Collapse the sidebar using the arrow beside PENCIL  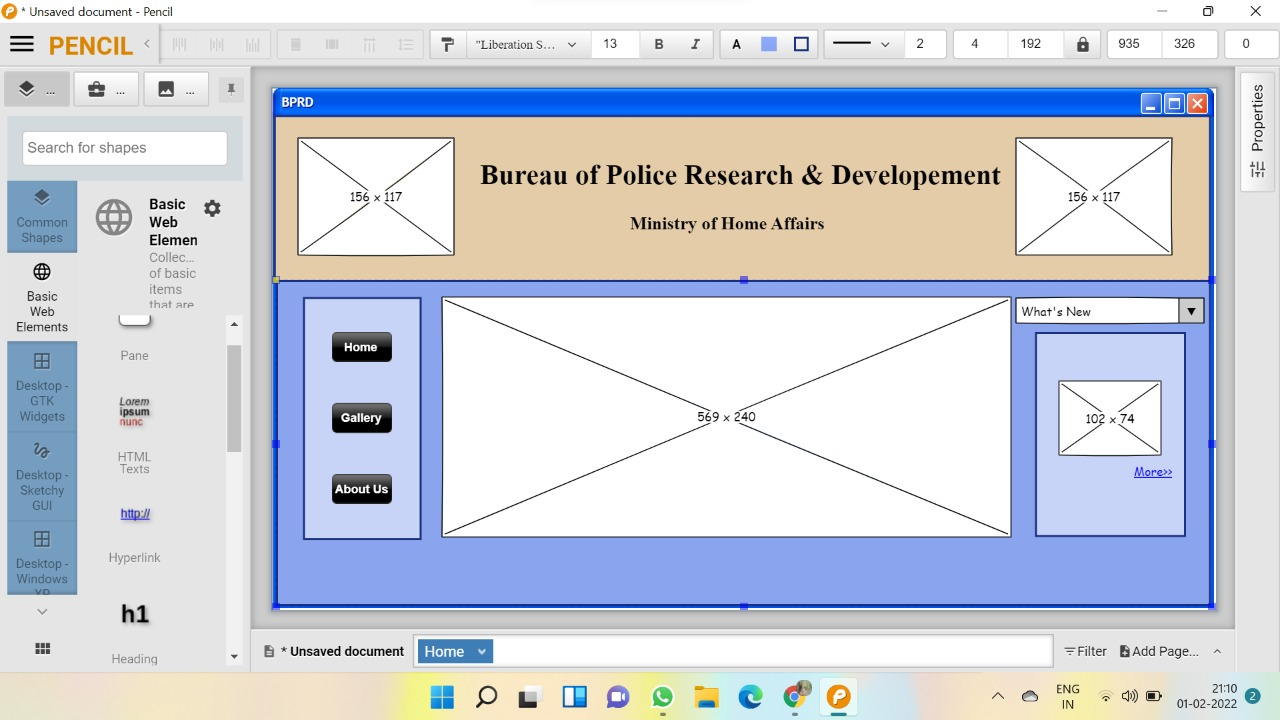point(147,44)
